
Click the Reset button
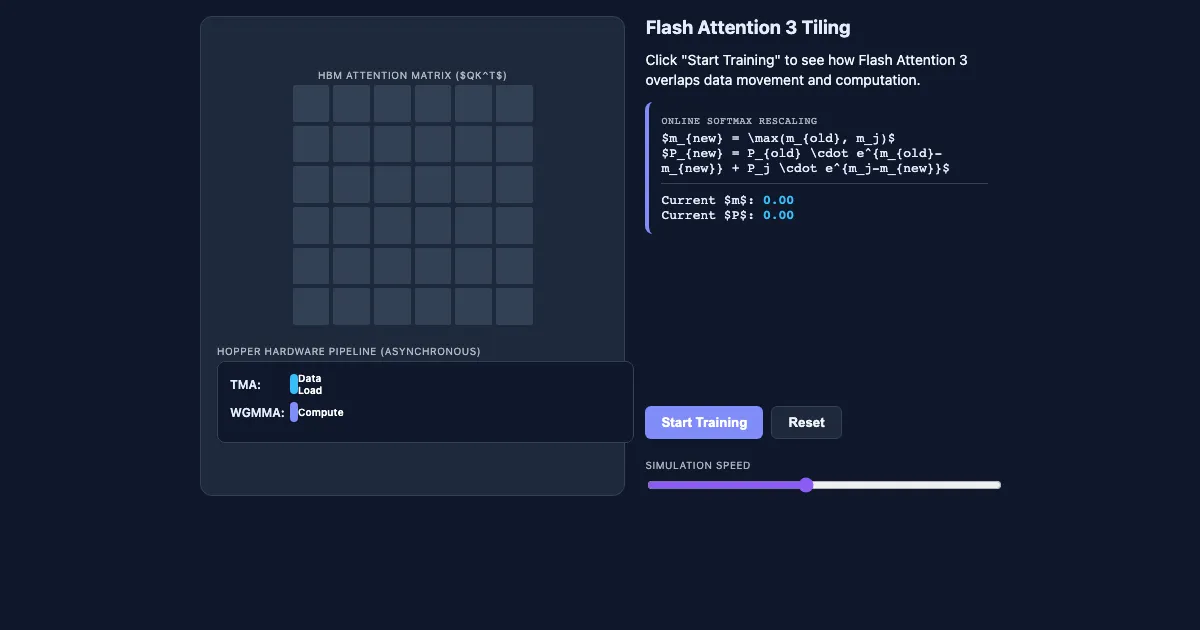pos(806,422)
